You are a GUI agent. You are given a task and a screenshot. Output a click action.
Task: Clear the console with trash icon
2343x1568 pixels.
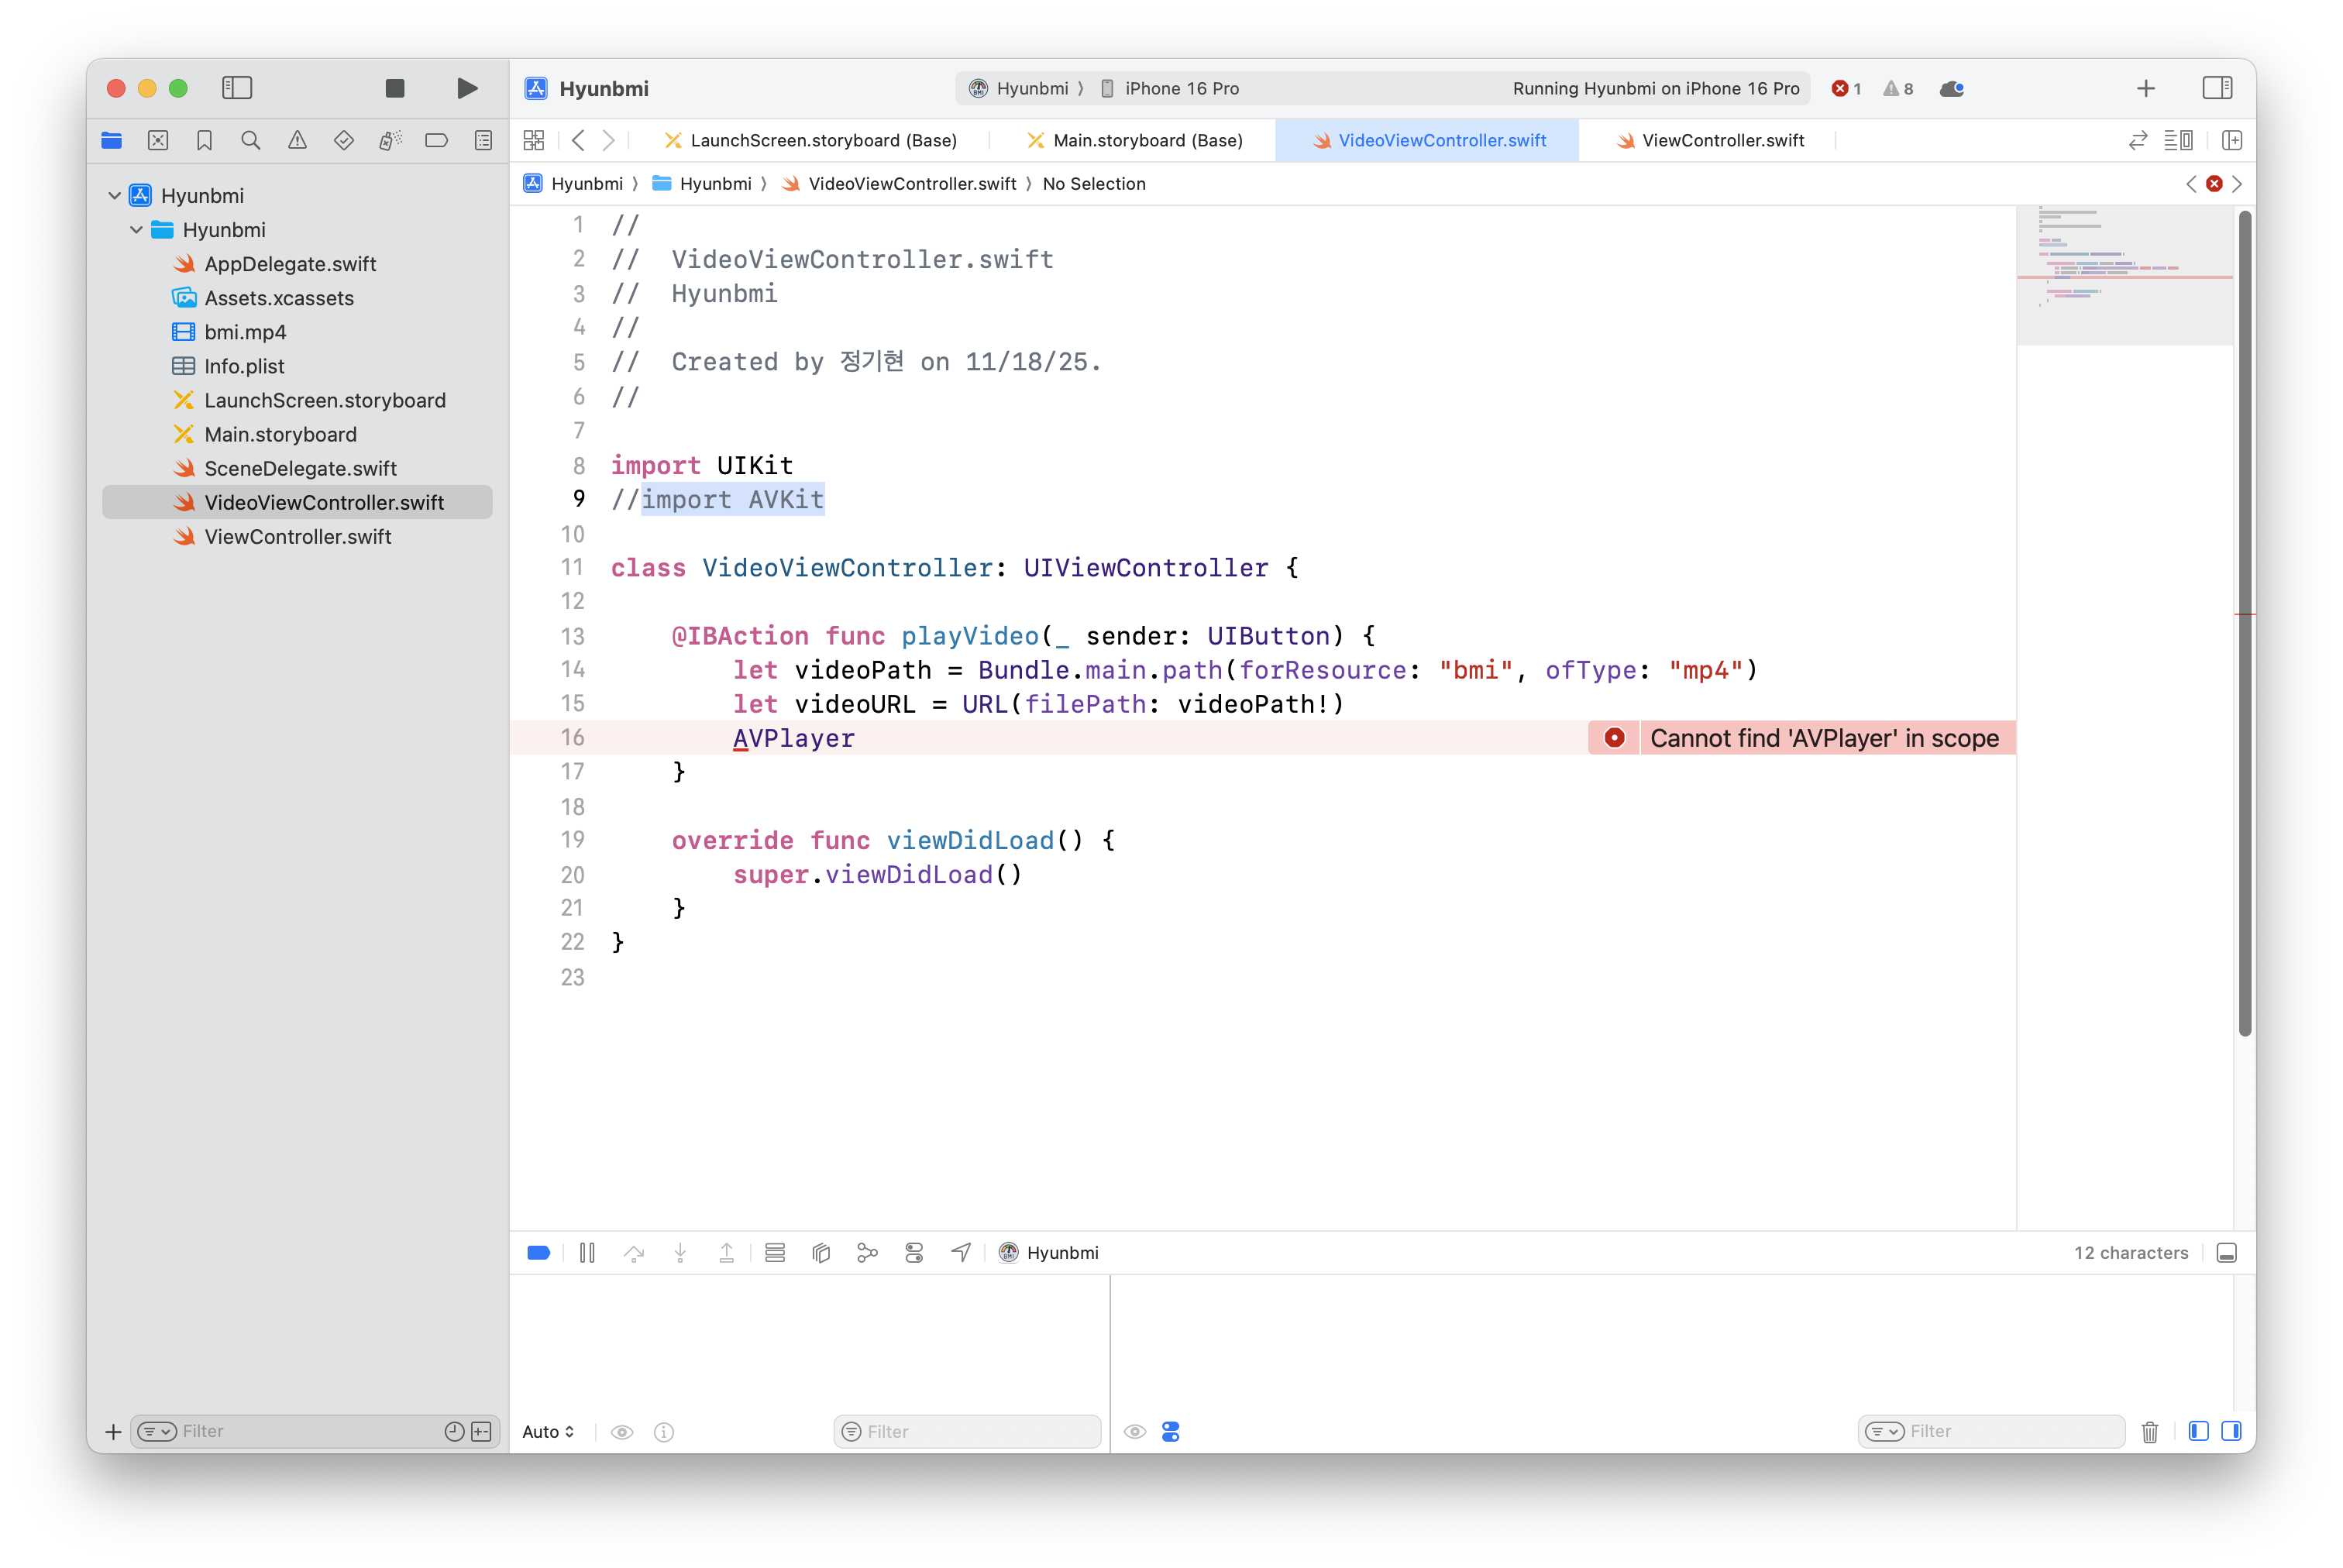tap(2149, 1432)
